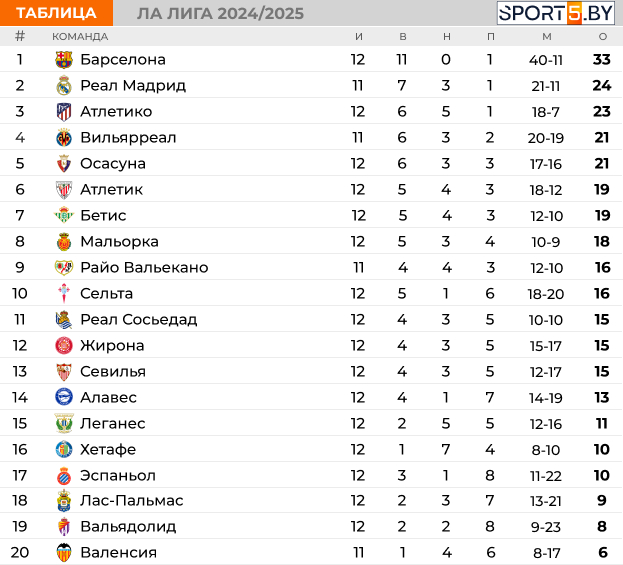
Task: Select the Atlético Madrid crest icon
Action: [64, 112]
